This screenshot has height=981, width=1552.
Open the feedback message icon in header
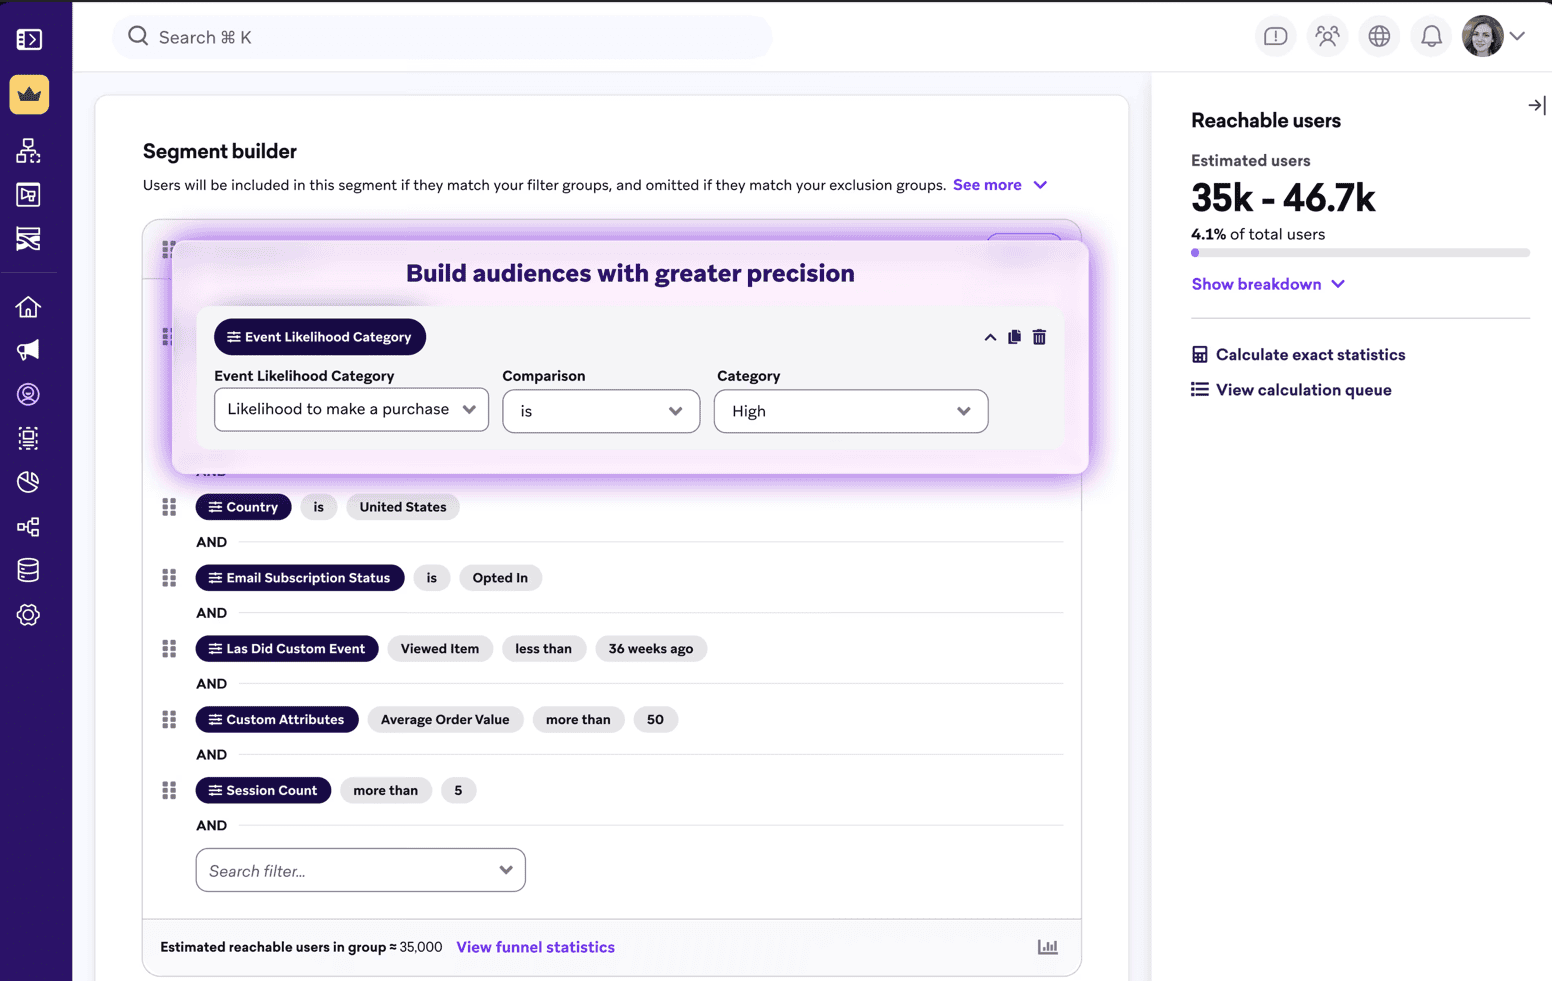point(1275,37)
